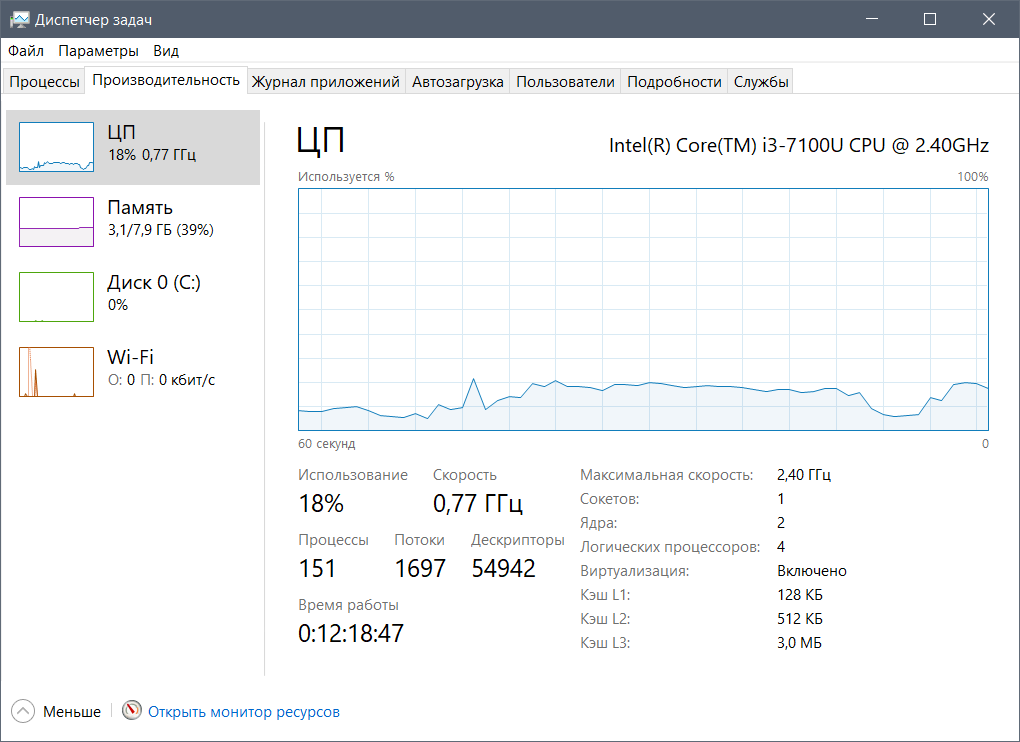Screen dimensions: 1020x742
Task: Click the Максимальная скорость value 2,40 ГГц
Action: click(x=803, y=475)
